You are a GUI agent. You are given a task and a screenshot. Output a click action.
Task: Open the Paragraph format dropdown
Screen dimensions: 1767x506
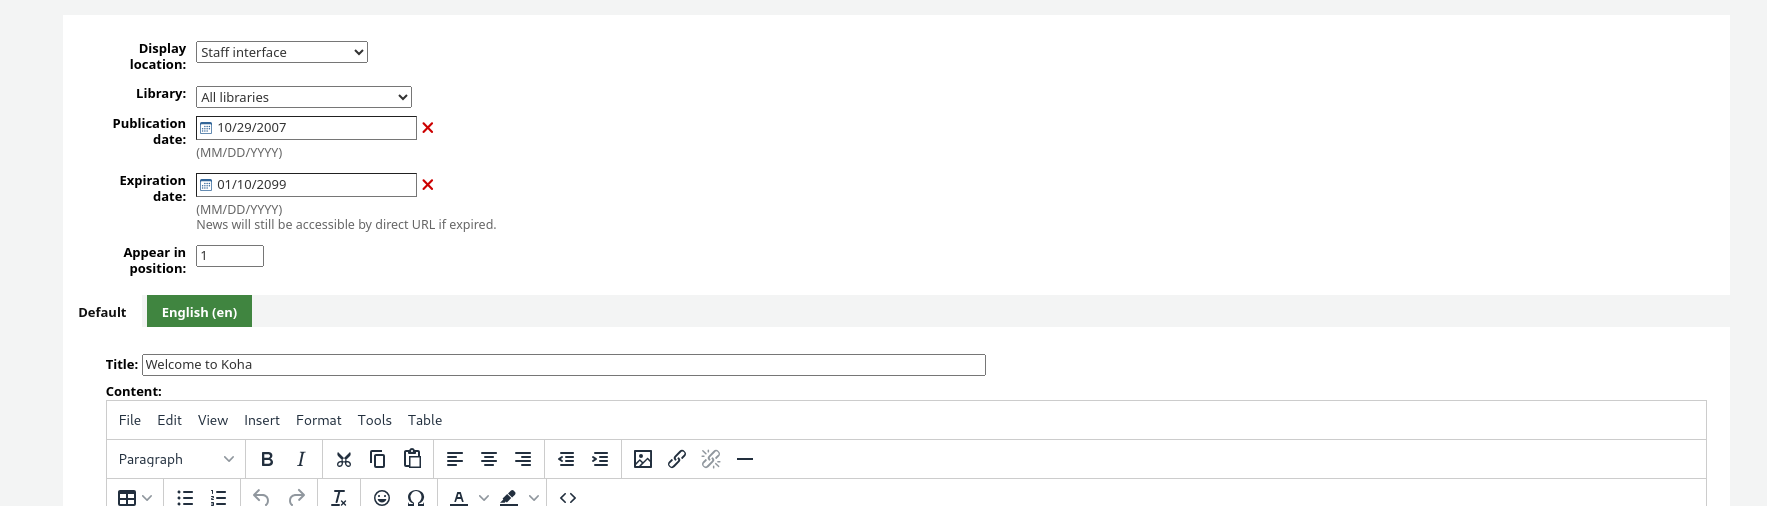point(176,459)
